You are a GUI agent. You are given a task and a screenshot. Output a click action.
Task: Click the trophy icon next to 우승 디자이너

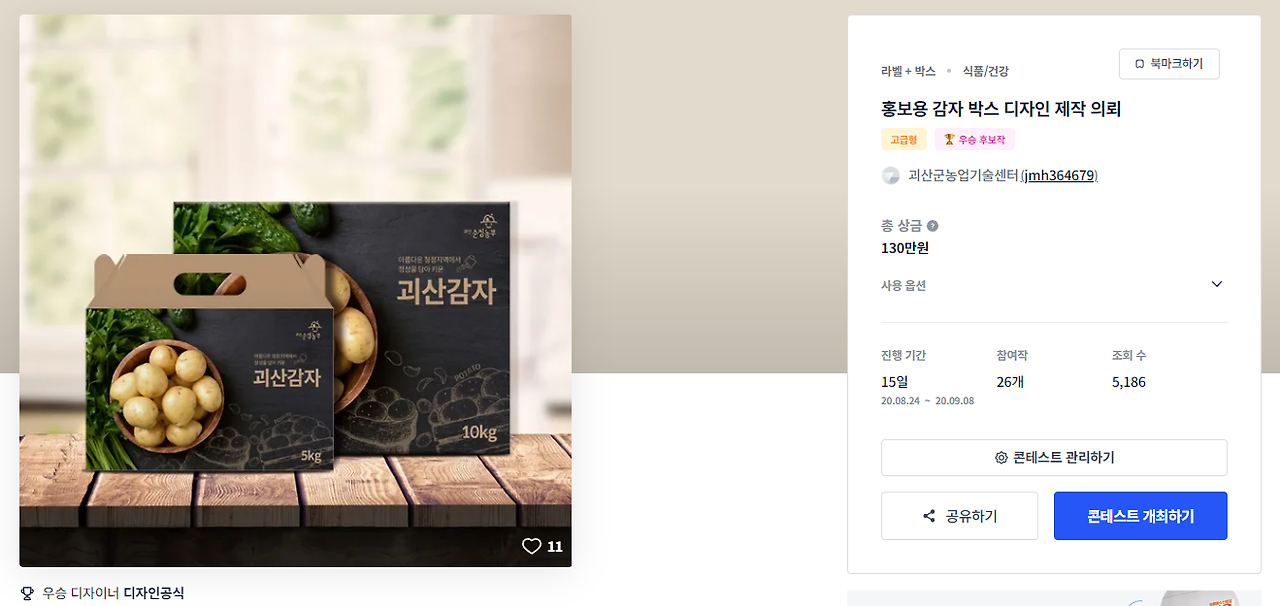(27, 593)
